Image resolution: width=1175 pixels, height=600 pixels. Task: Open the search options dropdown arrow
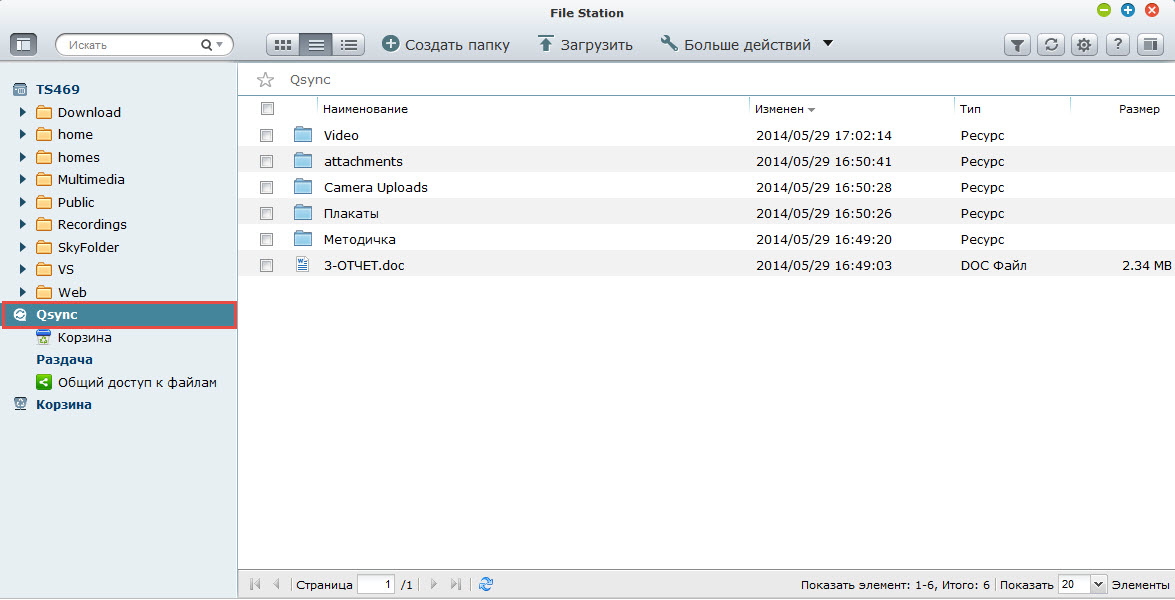click(x=220, y=45)
